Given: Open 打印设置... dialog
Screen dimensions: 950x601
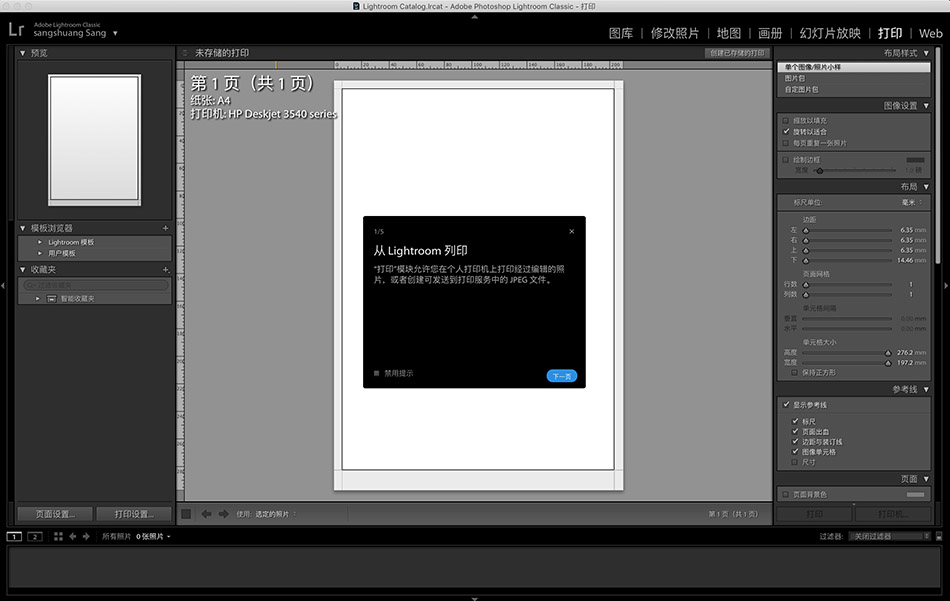Looking at the screenshot, I should coord(134,514).
